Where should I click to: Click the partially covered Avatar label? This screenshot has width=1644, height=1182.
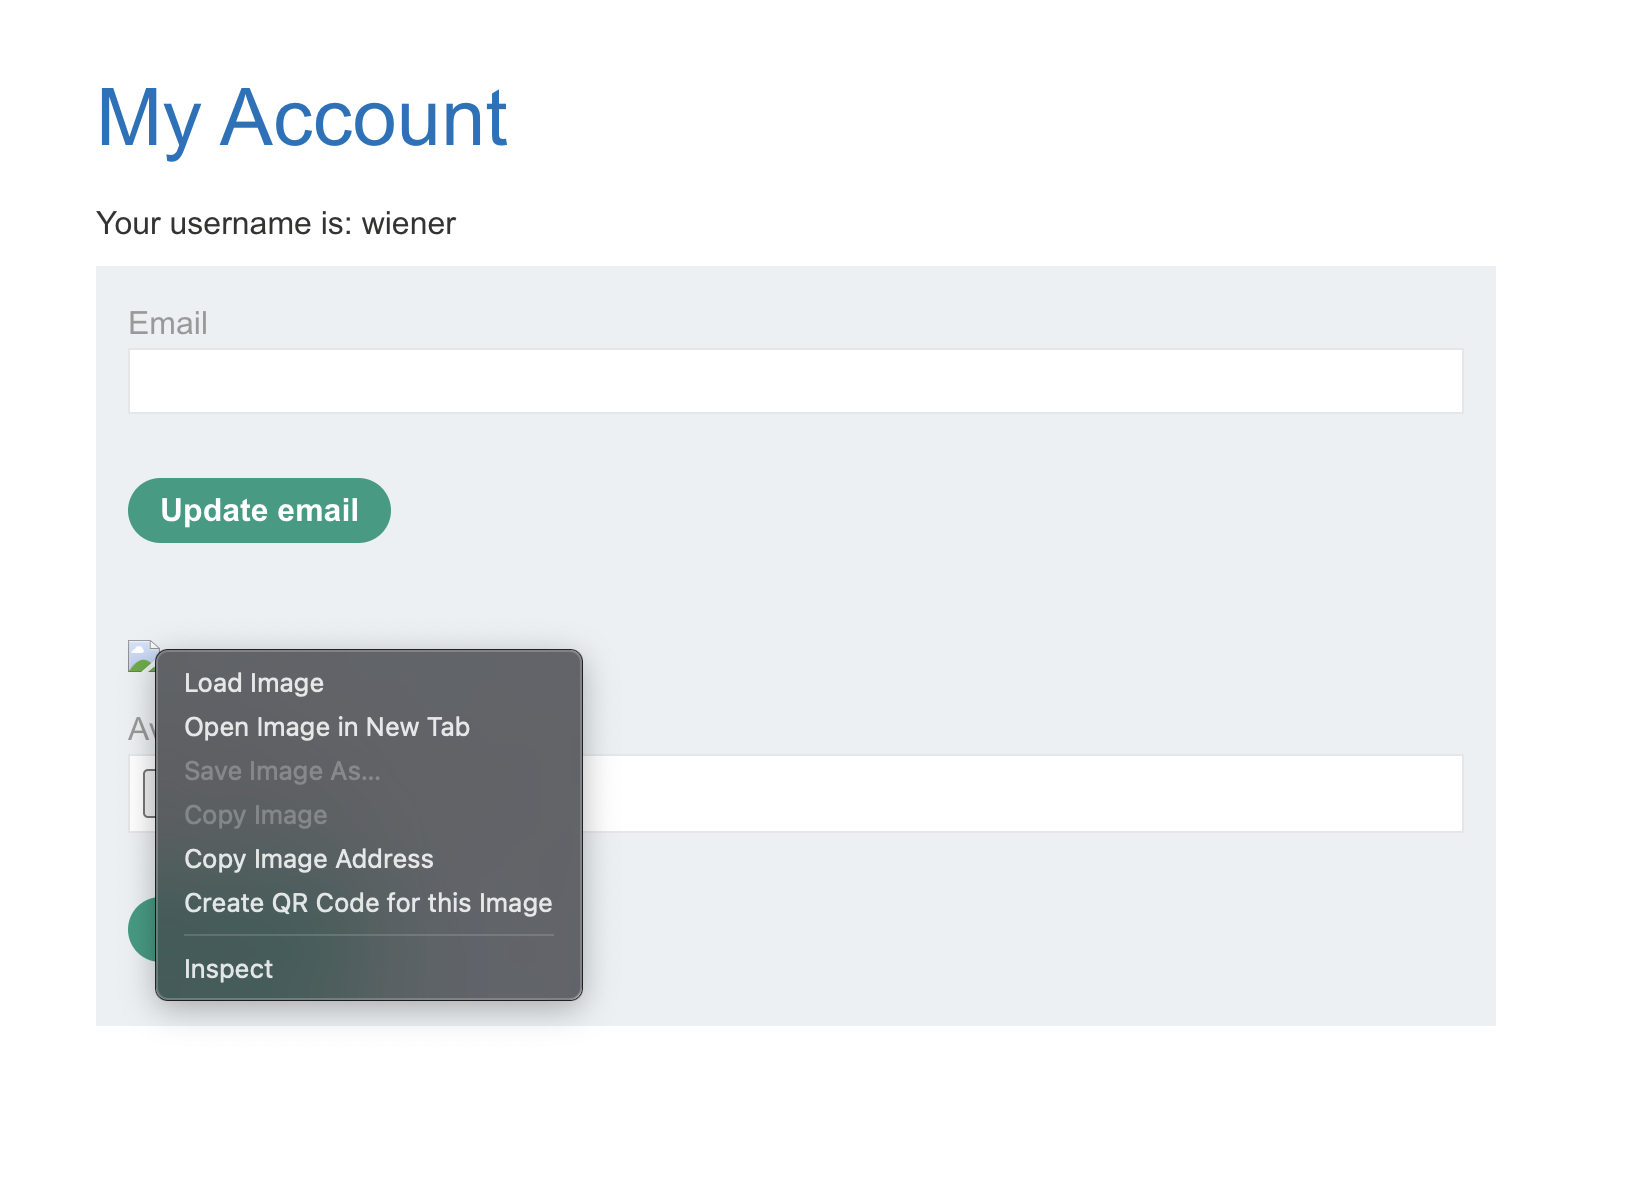coord(141,729)
